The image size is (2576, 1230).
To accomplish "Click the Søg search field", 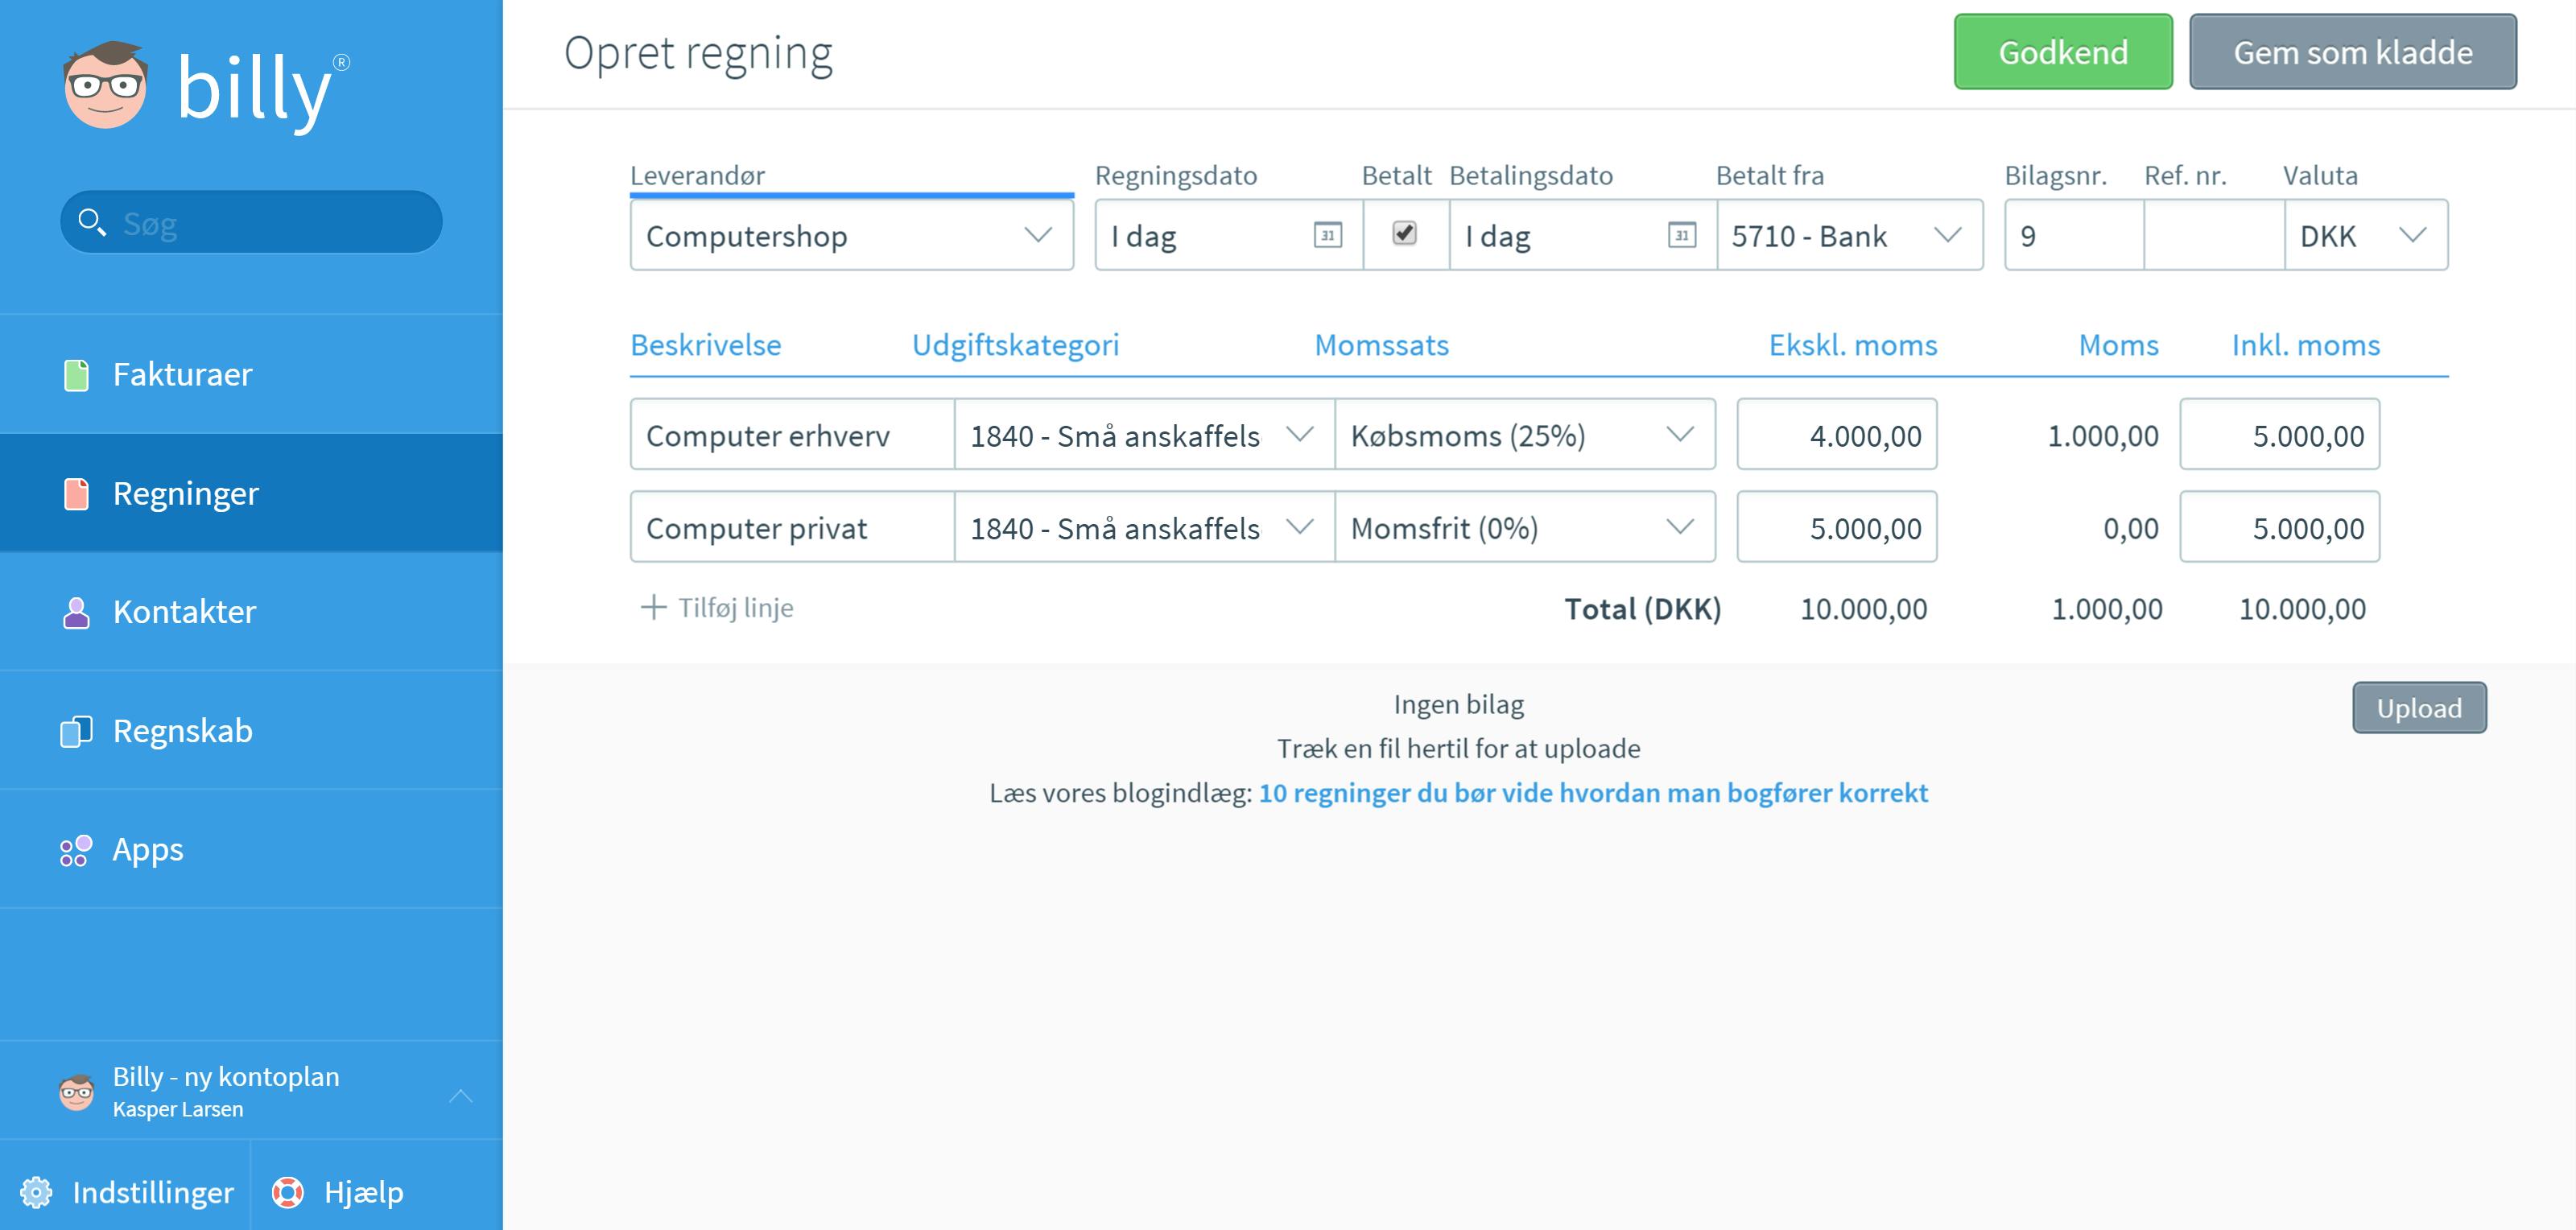I will tap(251, 222).
